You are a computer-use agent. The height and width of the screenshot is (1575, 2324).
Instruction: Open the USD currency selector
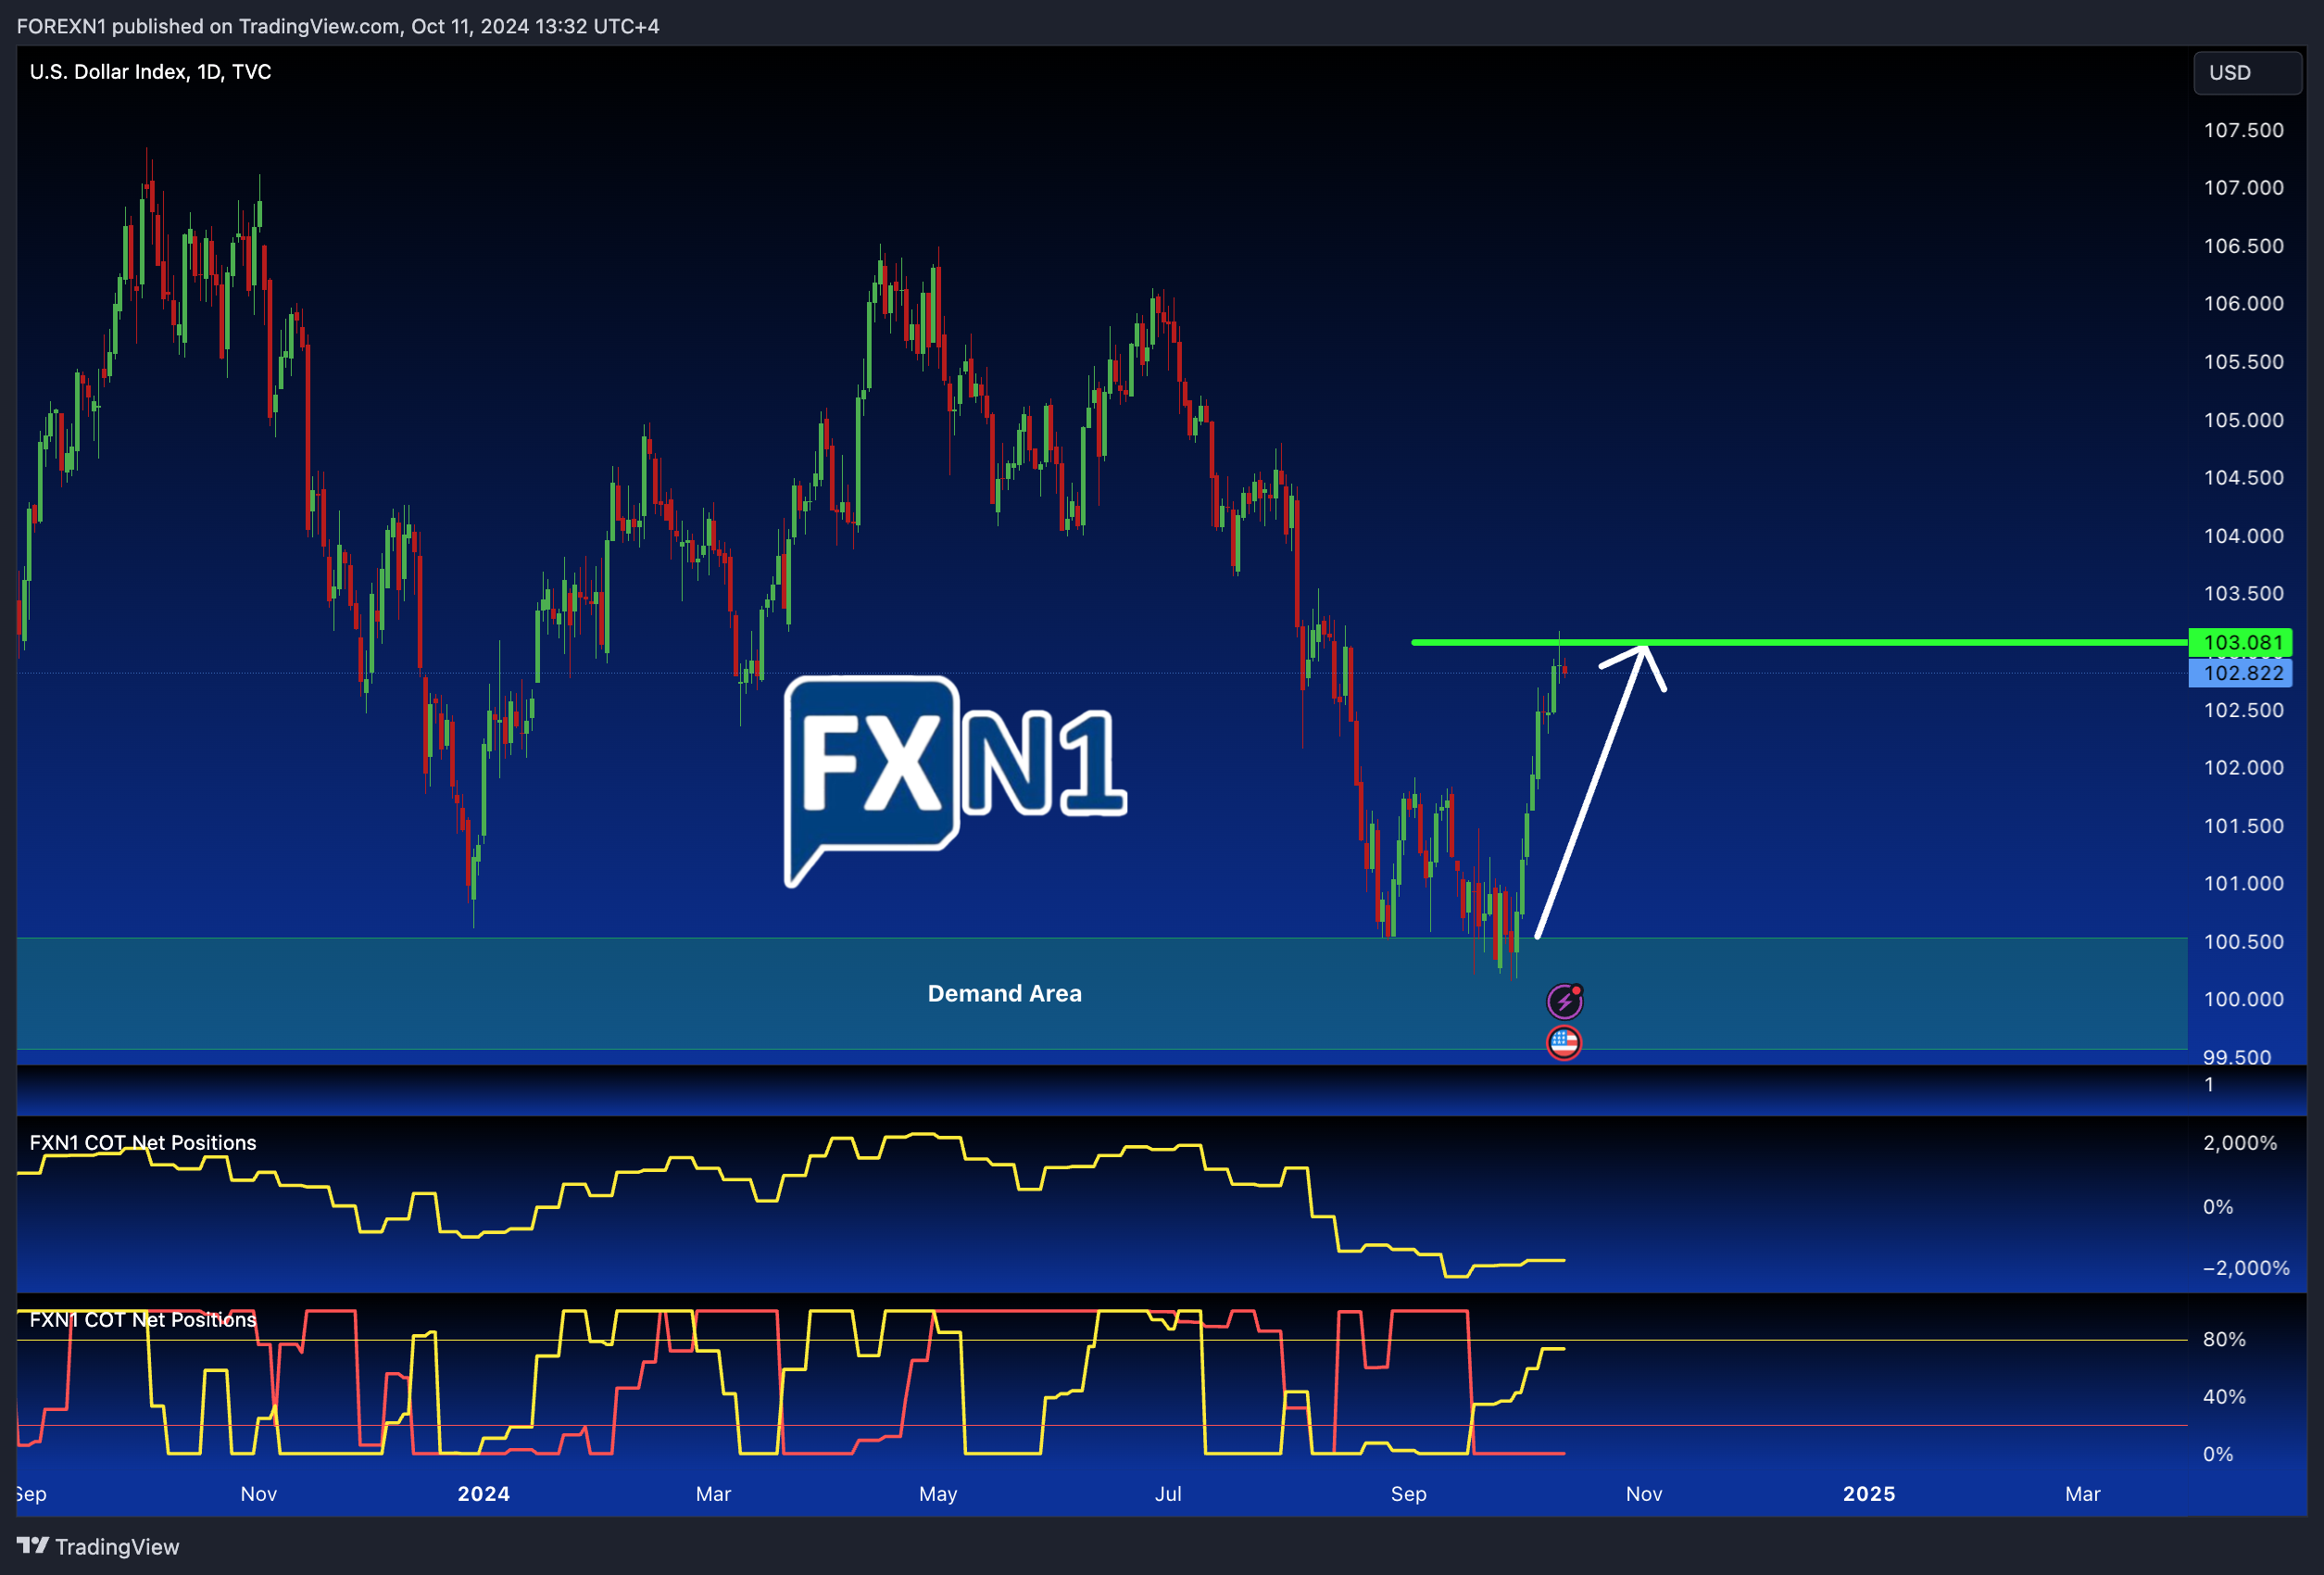point(2247,73)
